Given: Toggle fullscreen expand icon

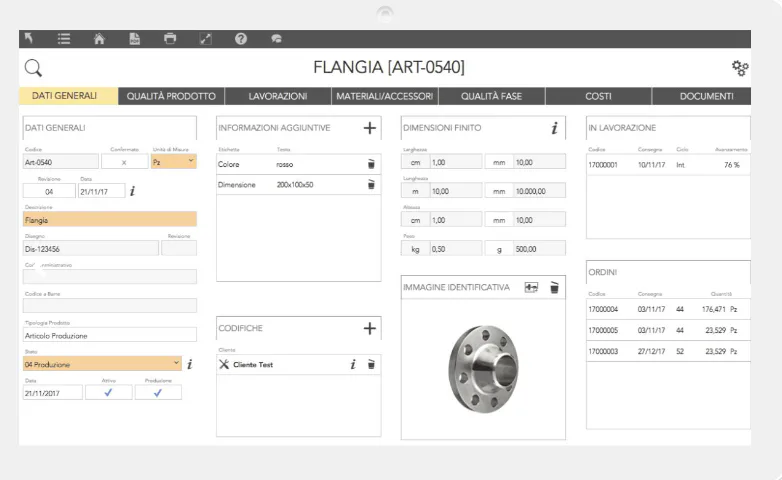Looking at the screenshot, I should click(205, 39).
